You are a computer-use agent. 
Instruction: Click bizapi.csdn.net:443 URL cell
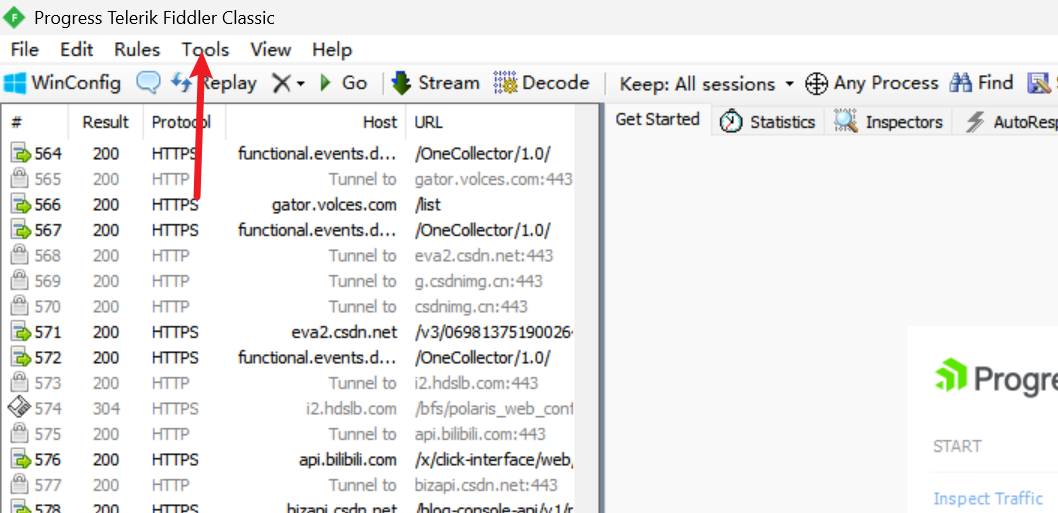pyautogui.click(x=486, y=485)
